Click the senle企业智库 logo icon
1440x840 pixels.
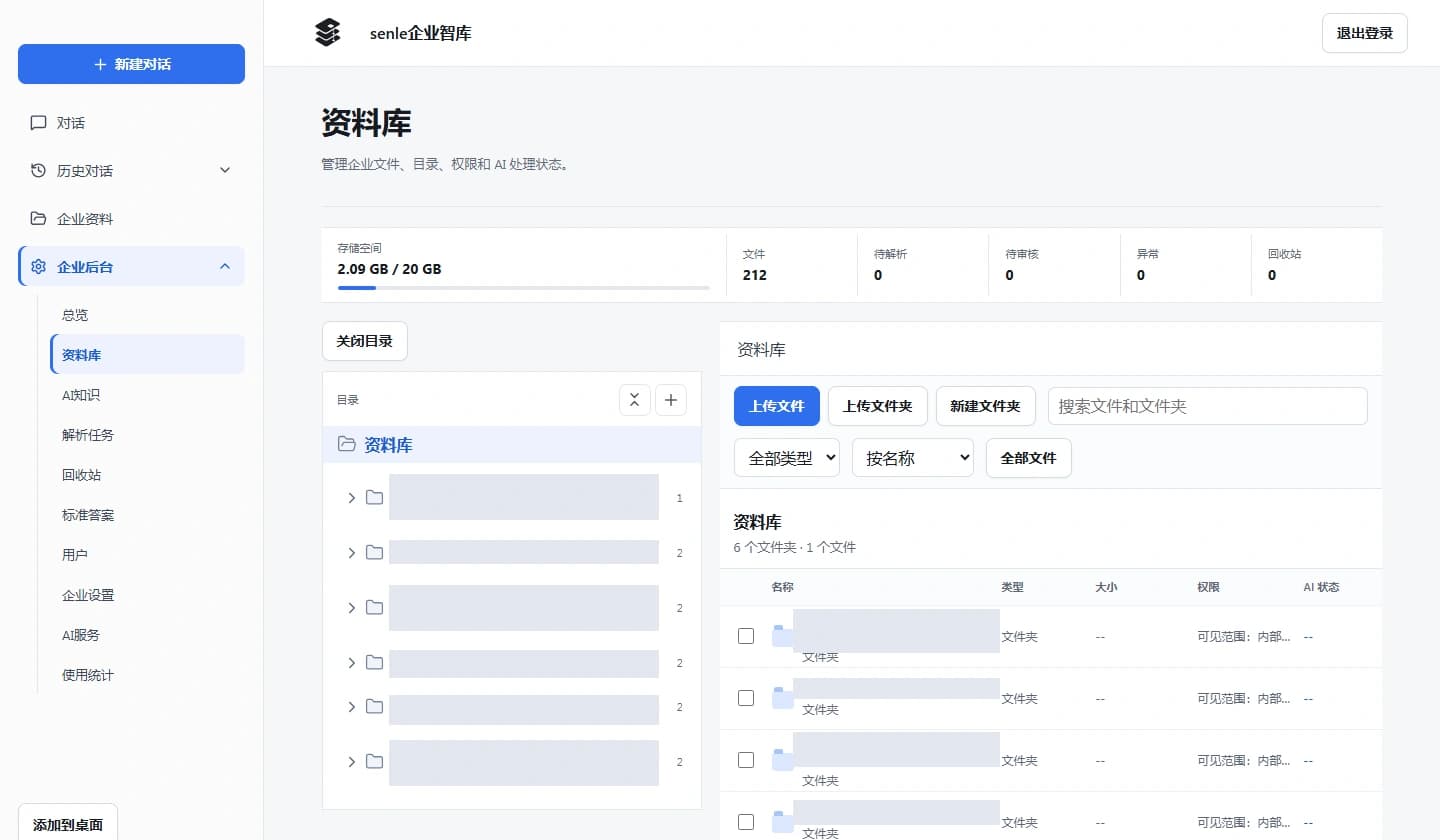point(328,33)
